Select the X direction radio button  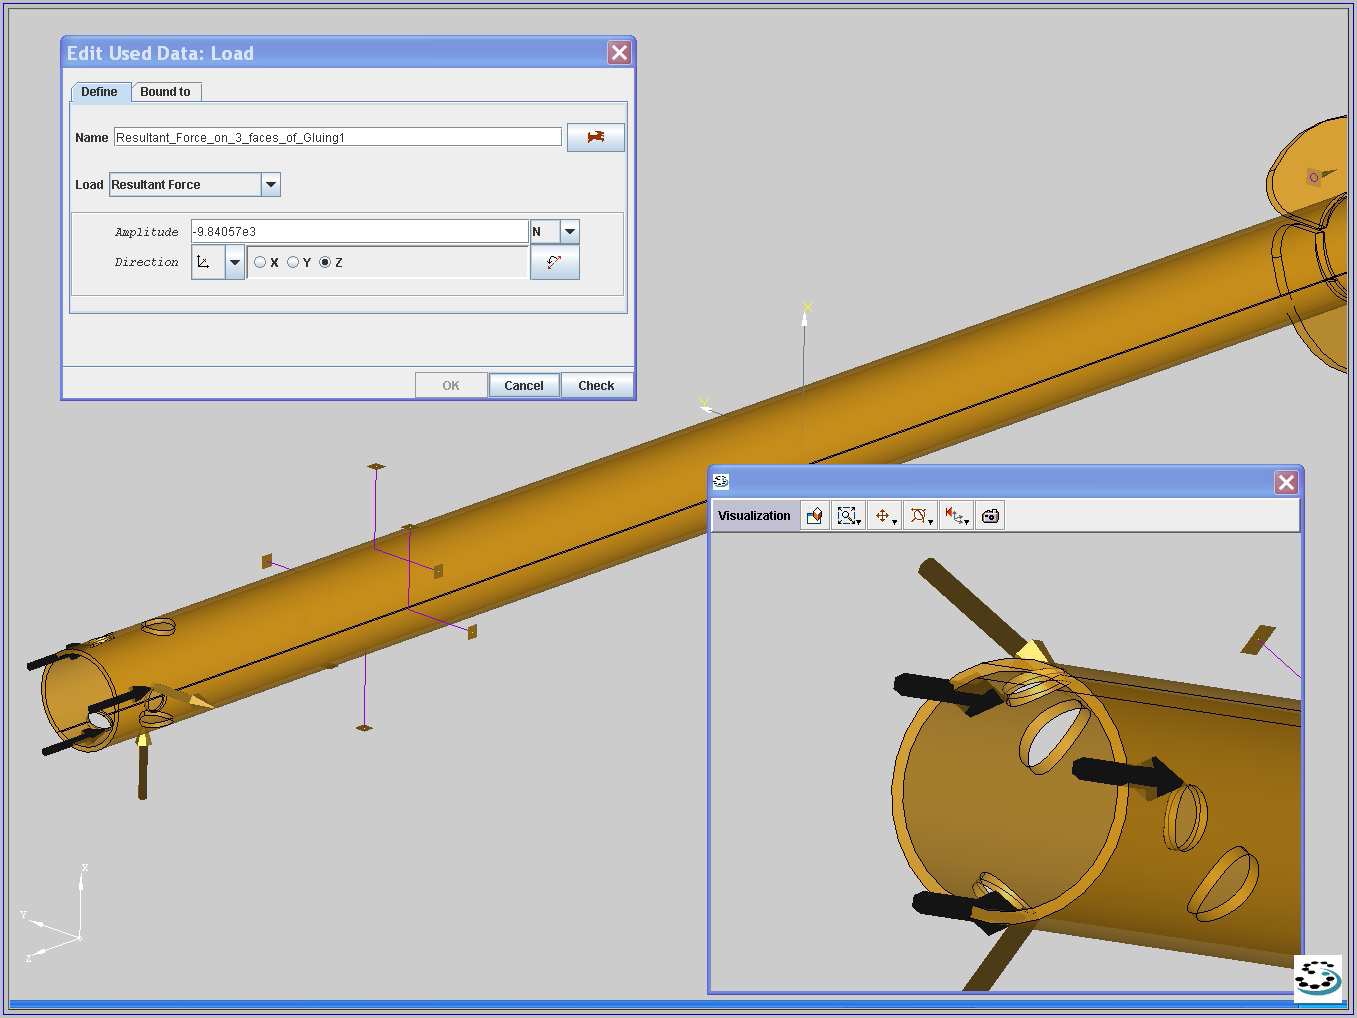pyautogui.click(x=260, y=262)
